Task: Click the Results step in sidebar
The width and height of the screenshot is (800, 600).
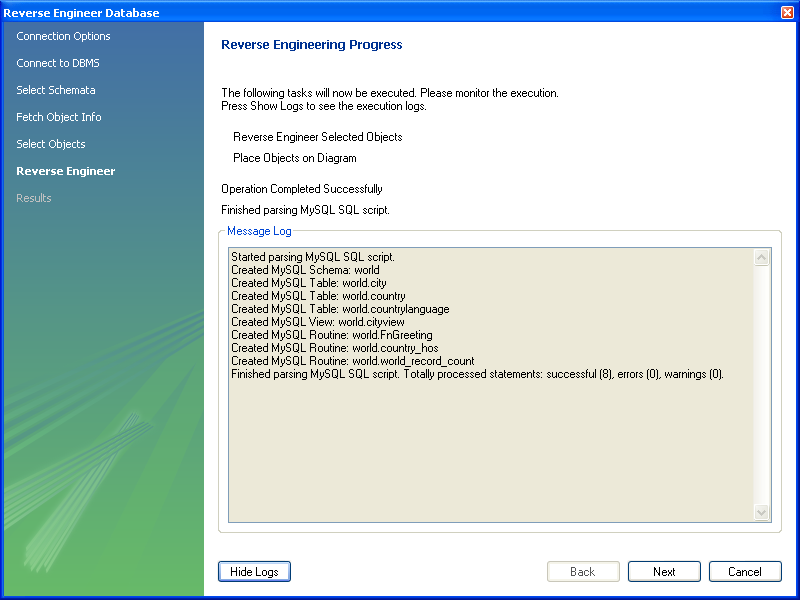Action: 34,198
